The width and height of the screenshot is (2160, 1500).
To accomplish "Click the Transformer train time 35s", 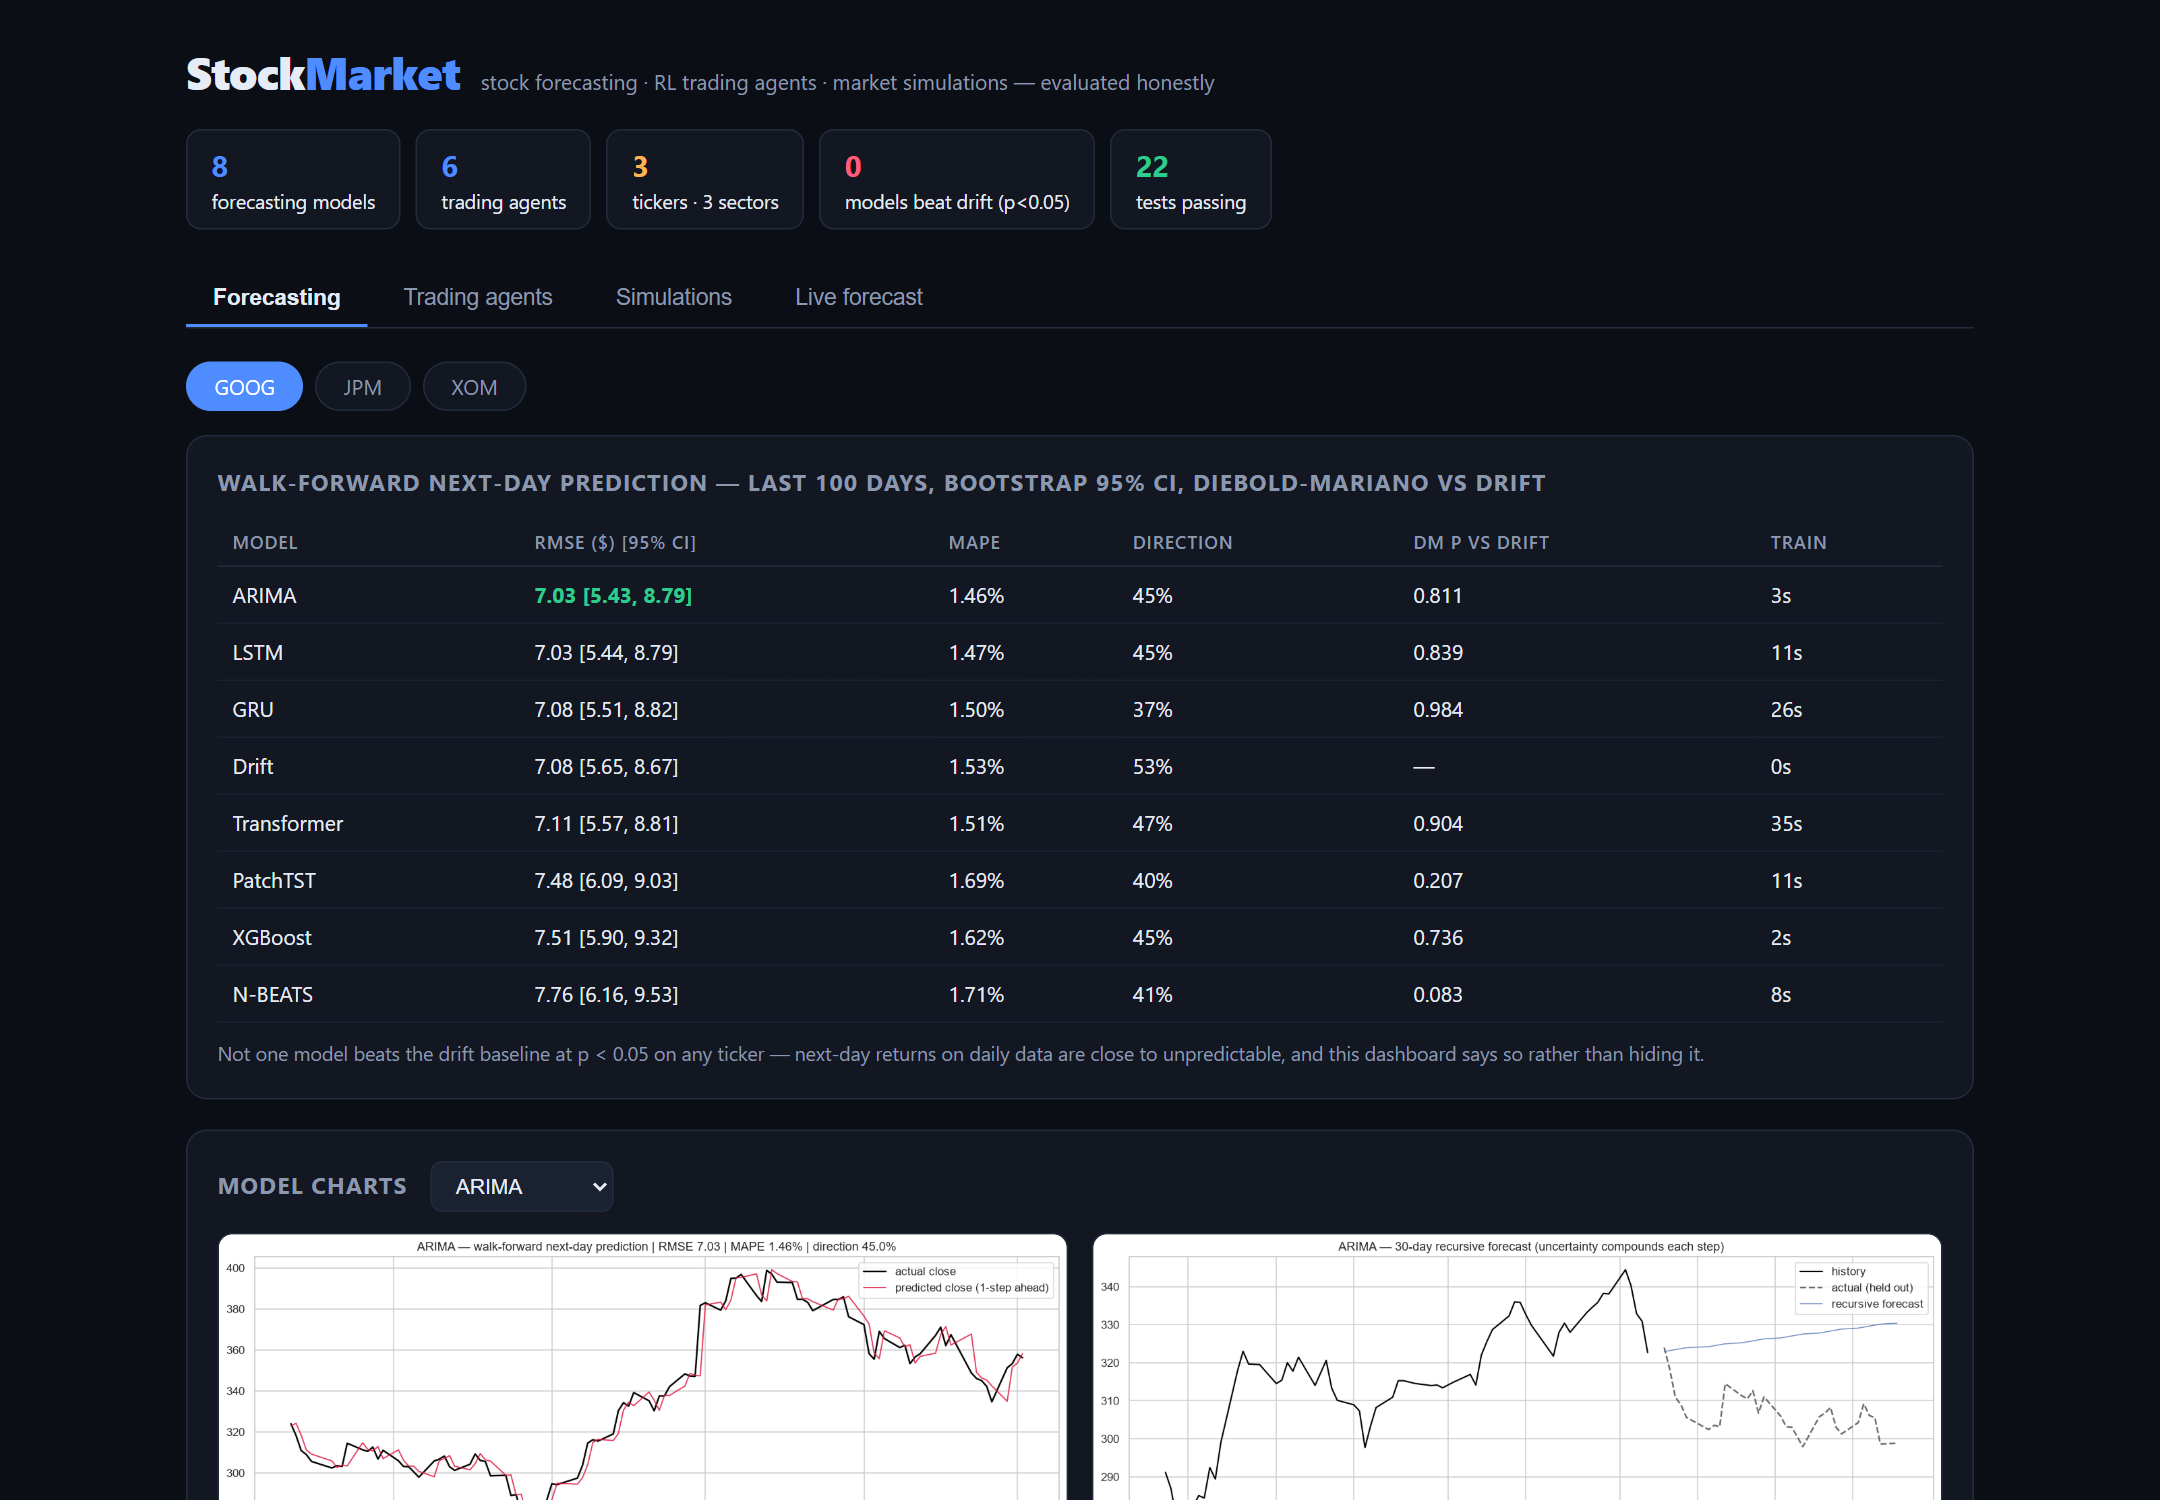I will (1786, 824).
